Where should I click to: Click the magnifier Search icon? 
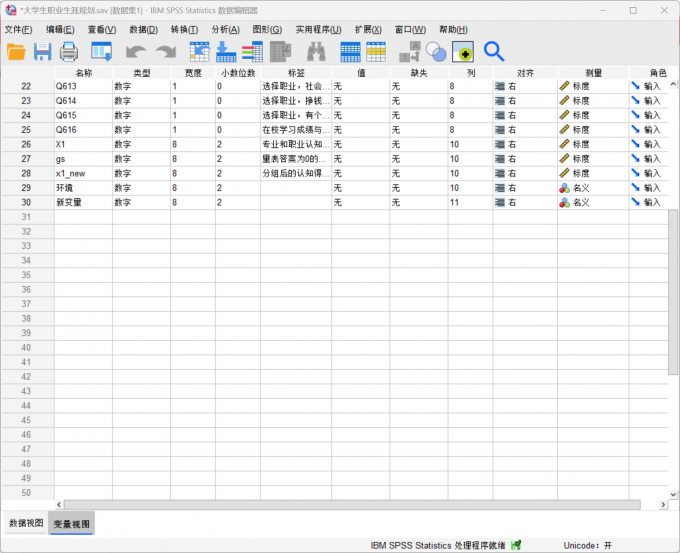click(x=493, y=51)
